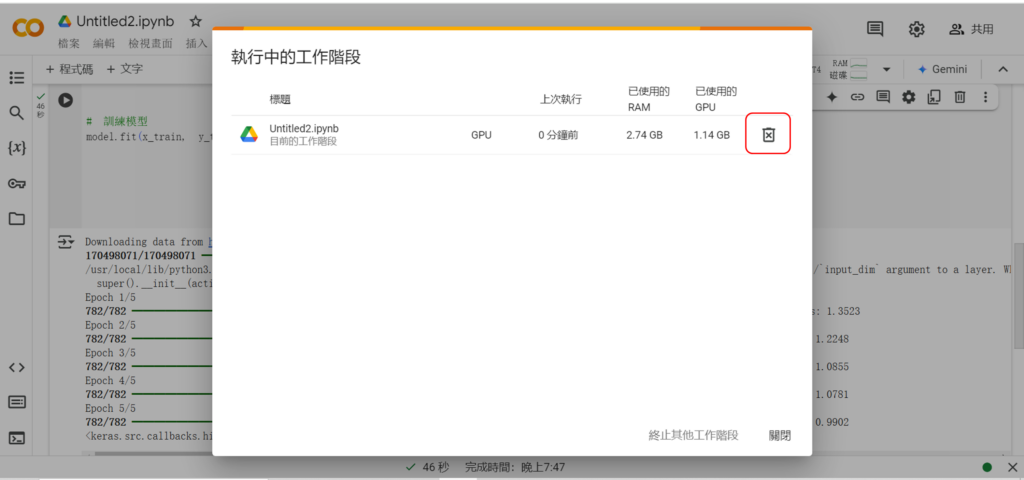Star the Untitled2.ipynb notebook
Image resolution: width=1024 pixels, height=480 pixels.
point(196,21)
